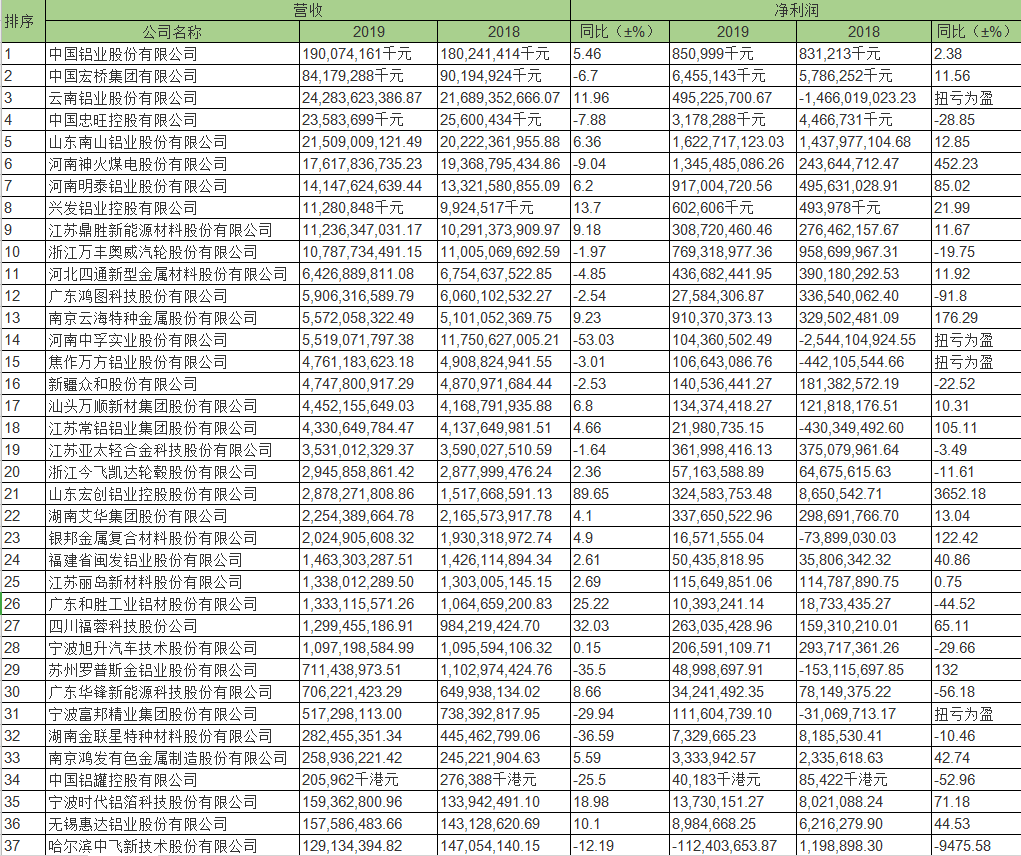Screen dimensions: 1021x856
Task: Click net profit growth value -91.8
Action: (977, 296)
